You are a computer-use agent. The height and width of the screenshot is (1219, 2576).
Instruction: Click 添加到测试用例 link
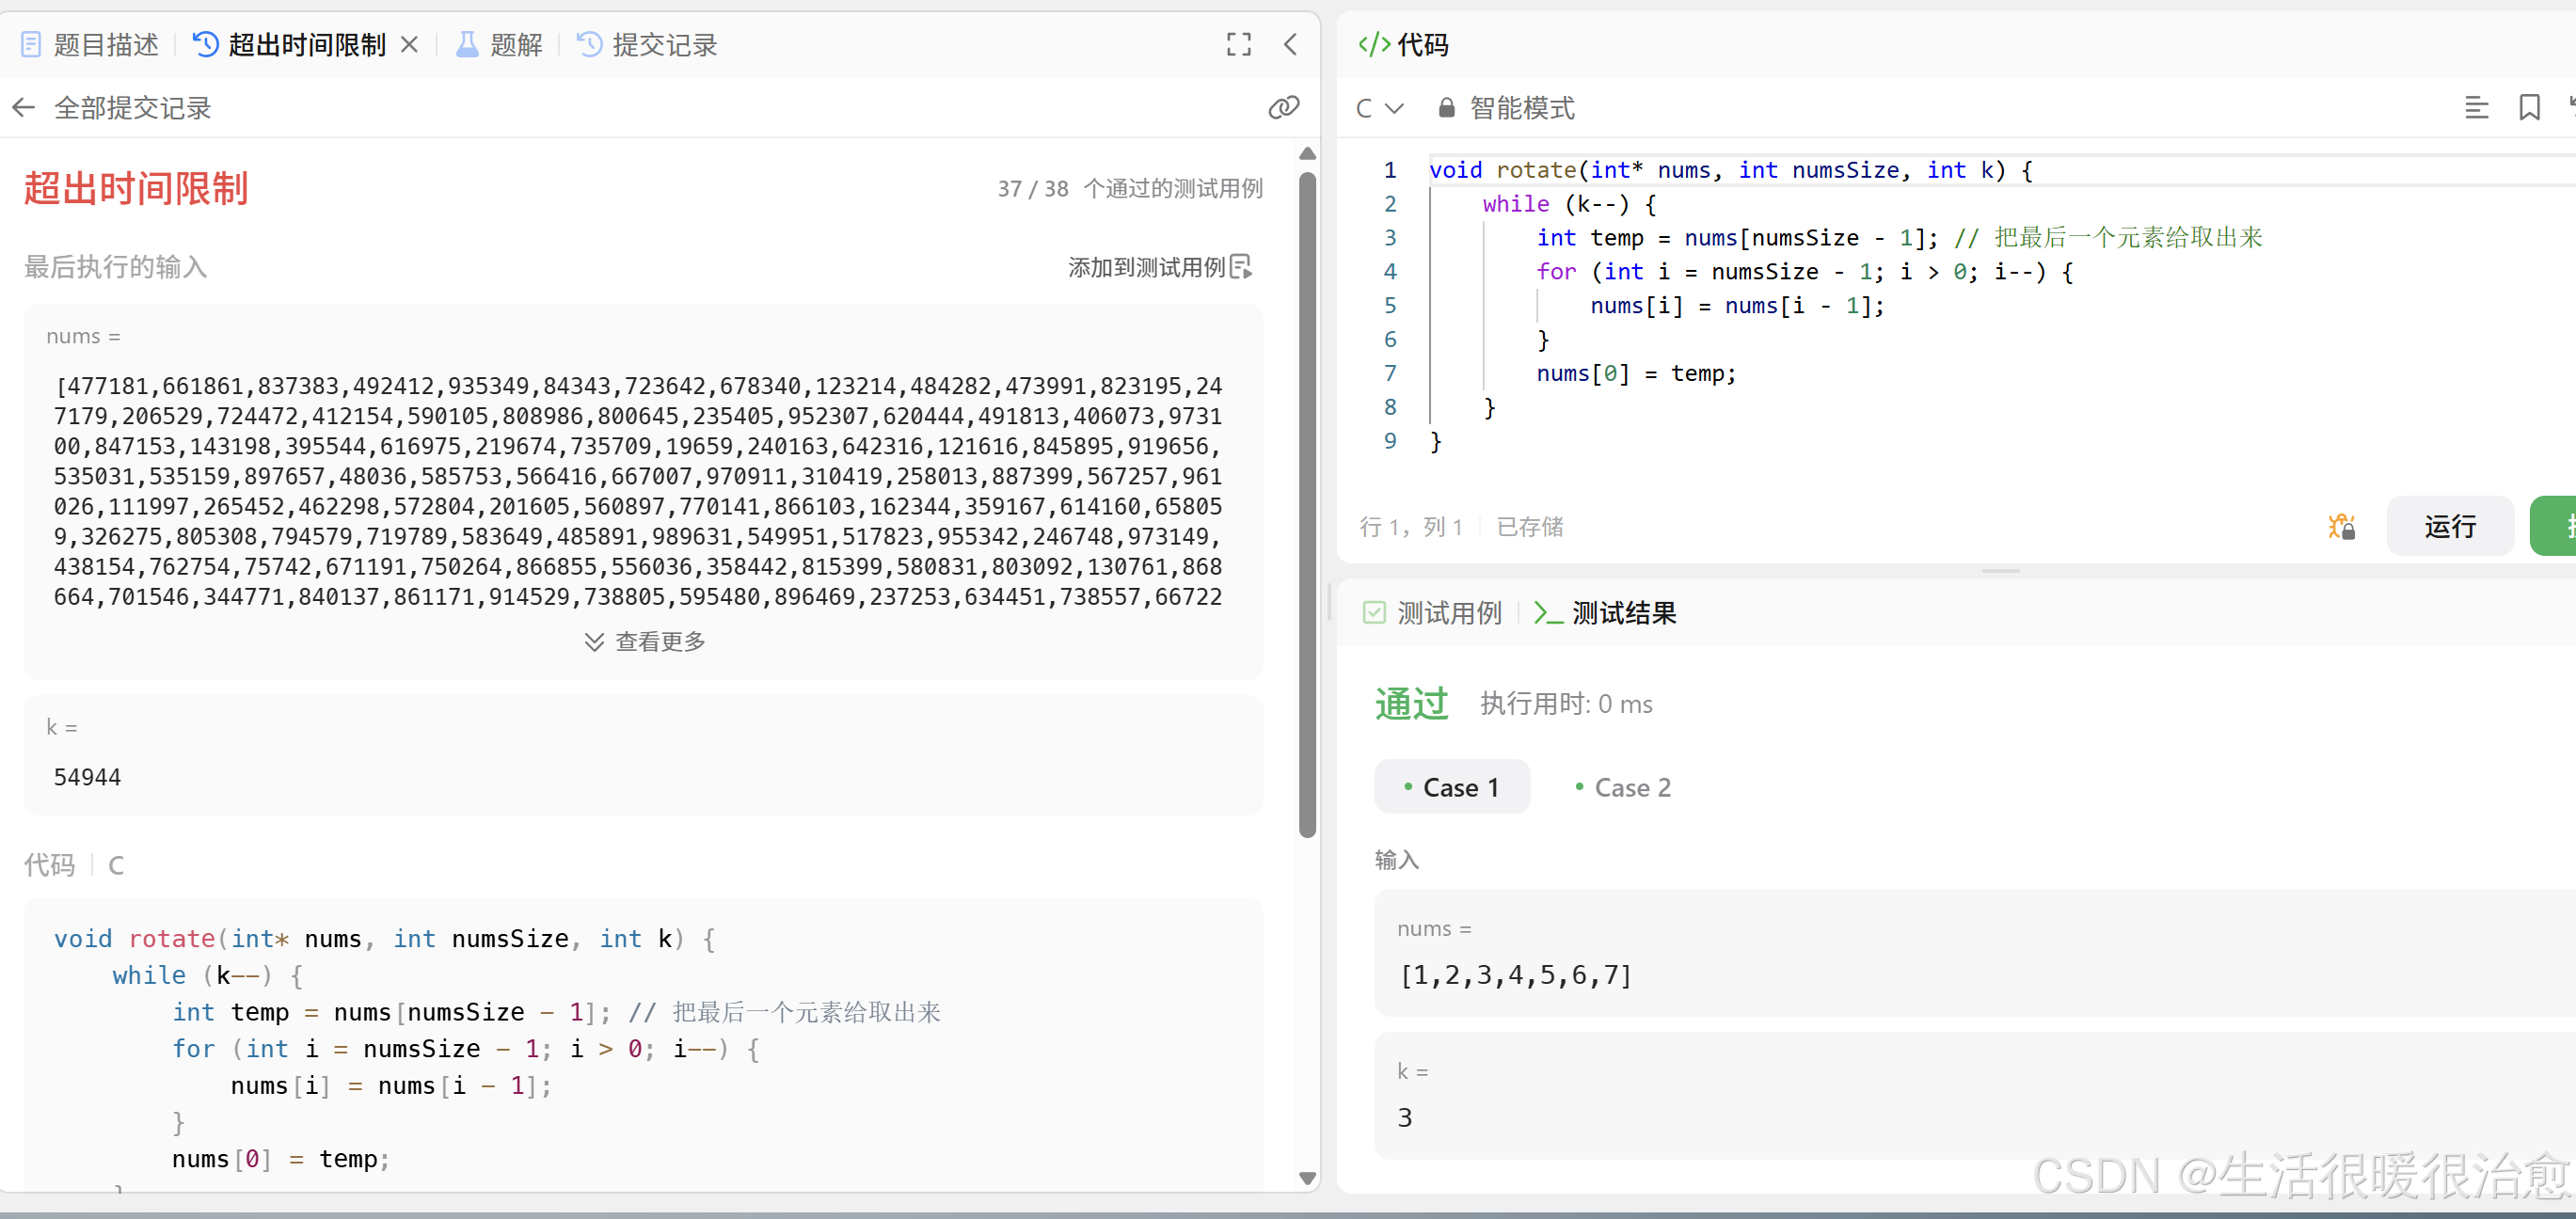[1146, 267]
